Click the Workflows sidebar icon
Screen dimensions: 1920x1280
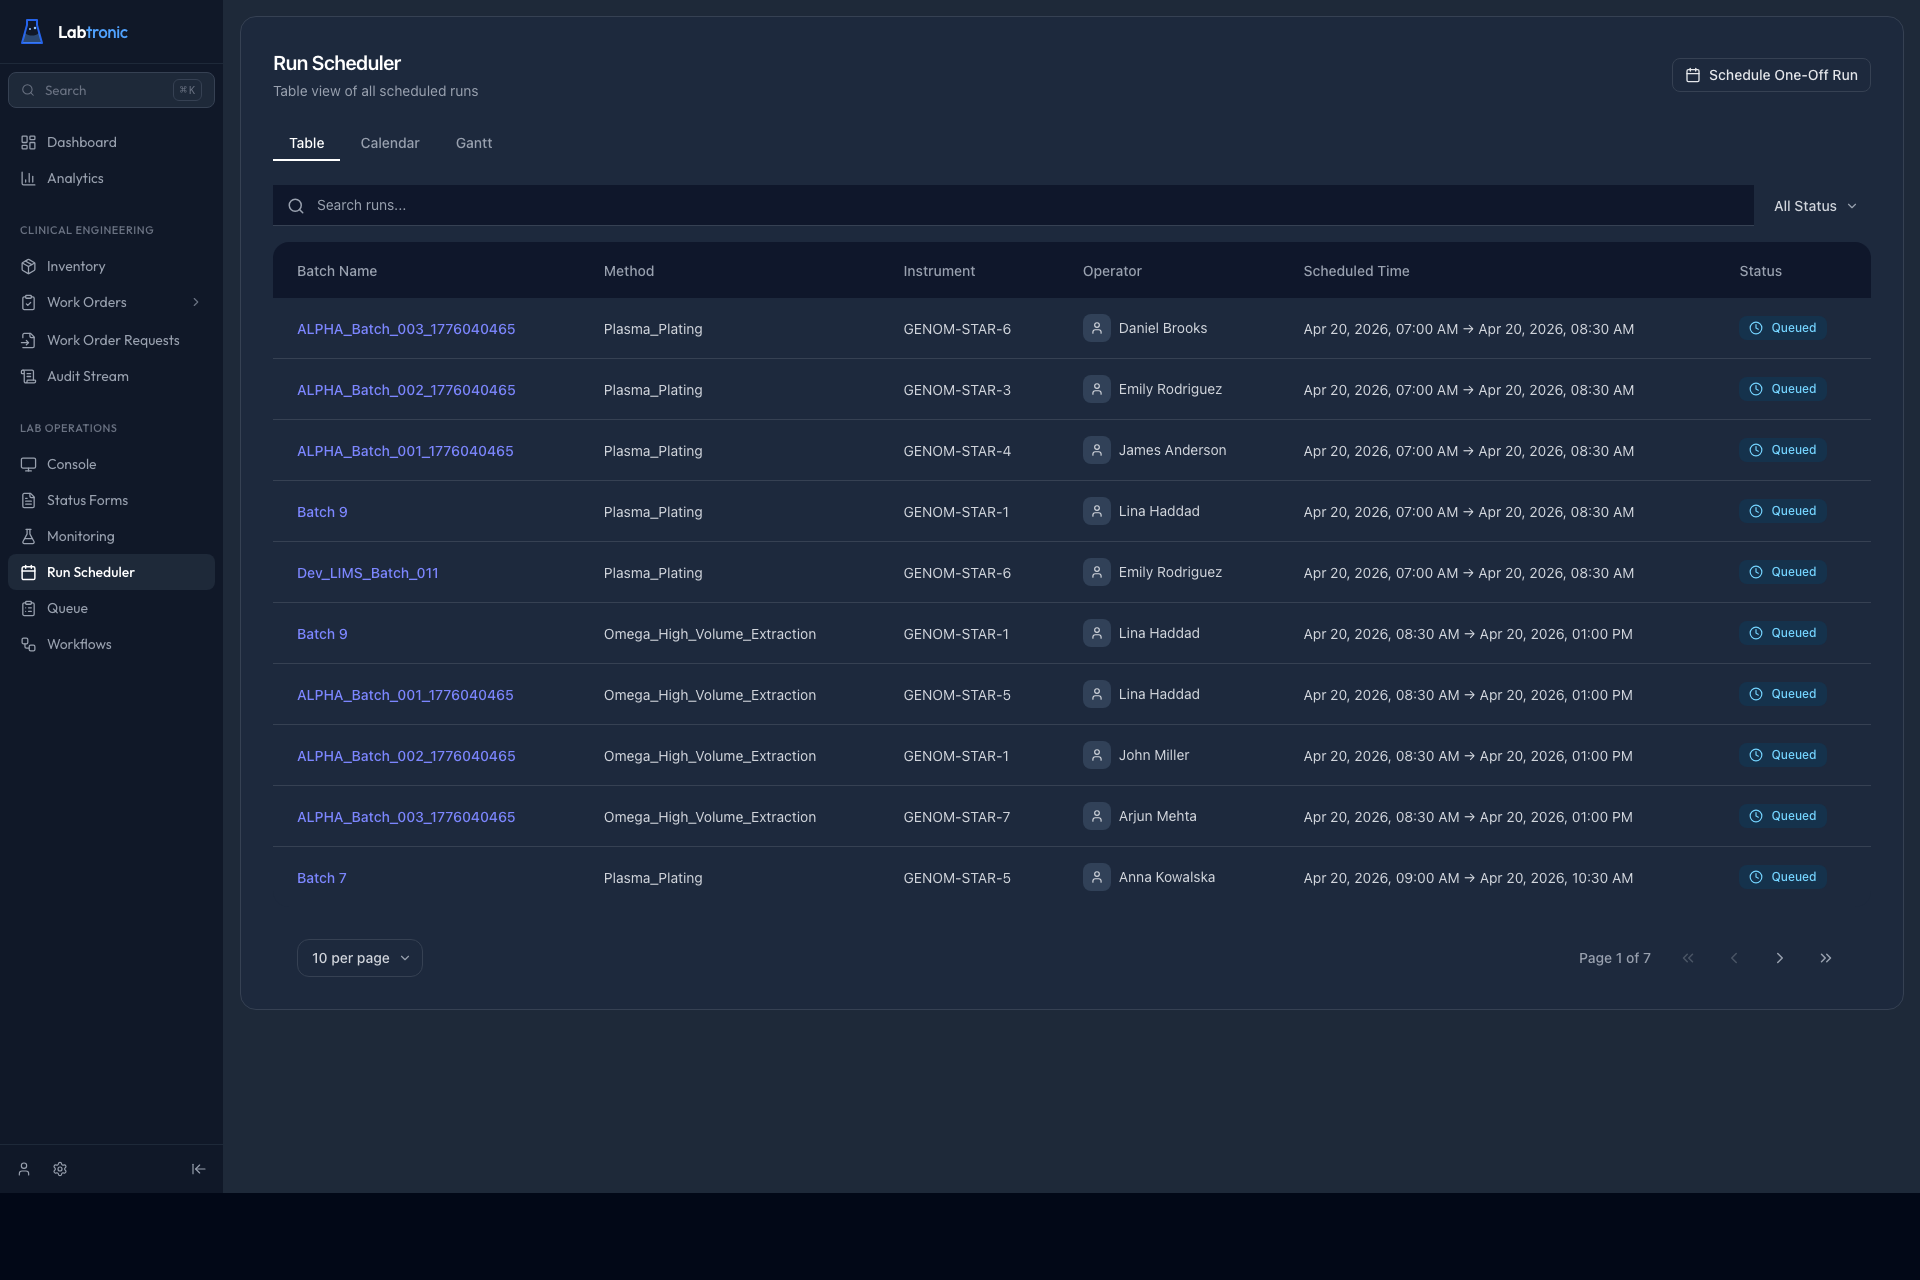click(28, 644)
